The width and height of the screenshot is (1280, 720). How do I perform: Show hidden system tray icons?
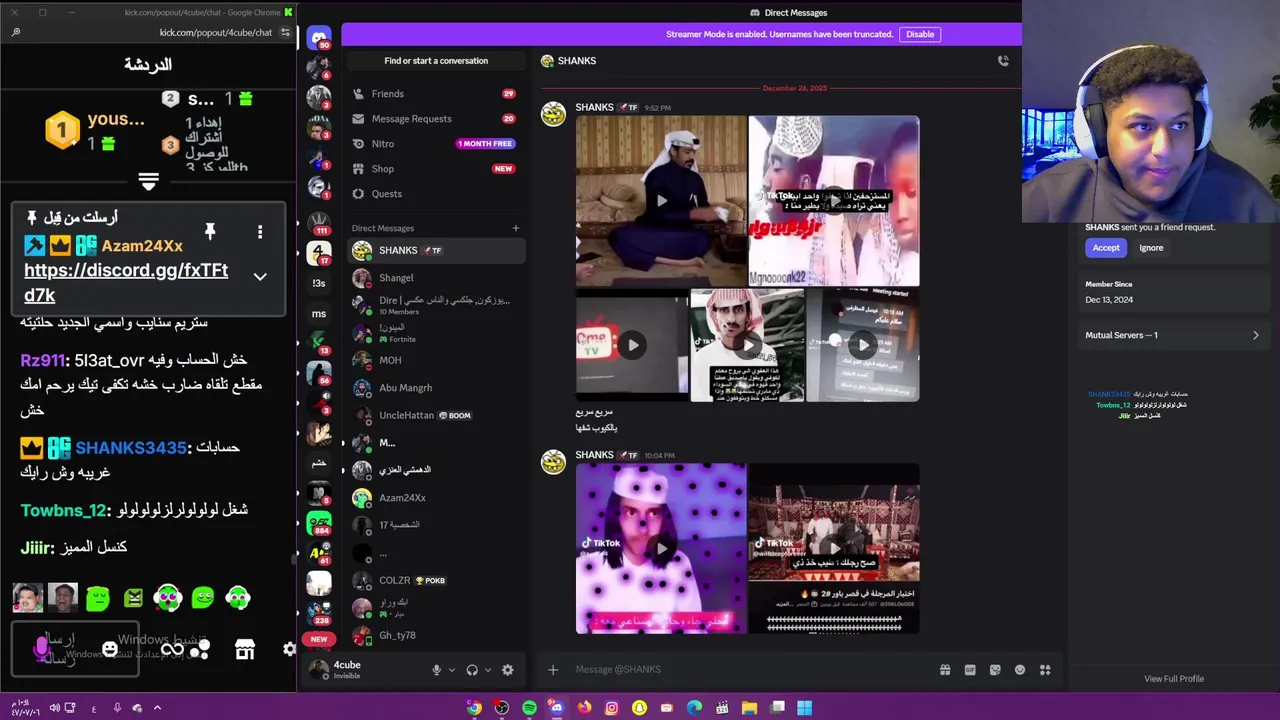[157, 708]
